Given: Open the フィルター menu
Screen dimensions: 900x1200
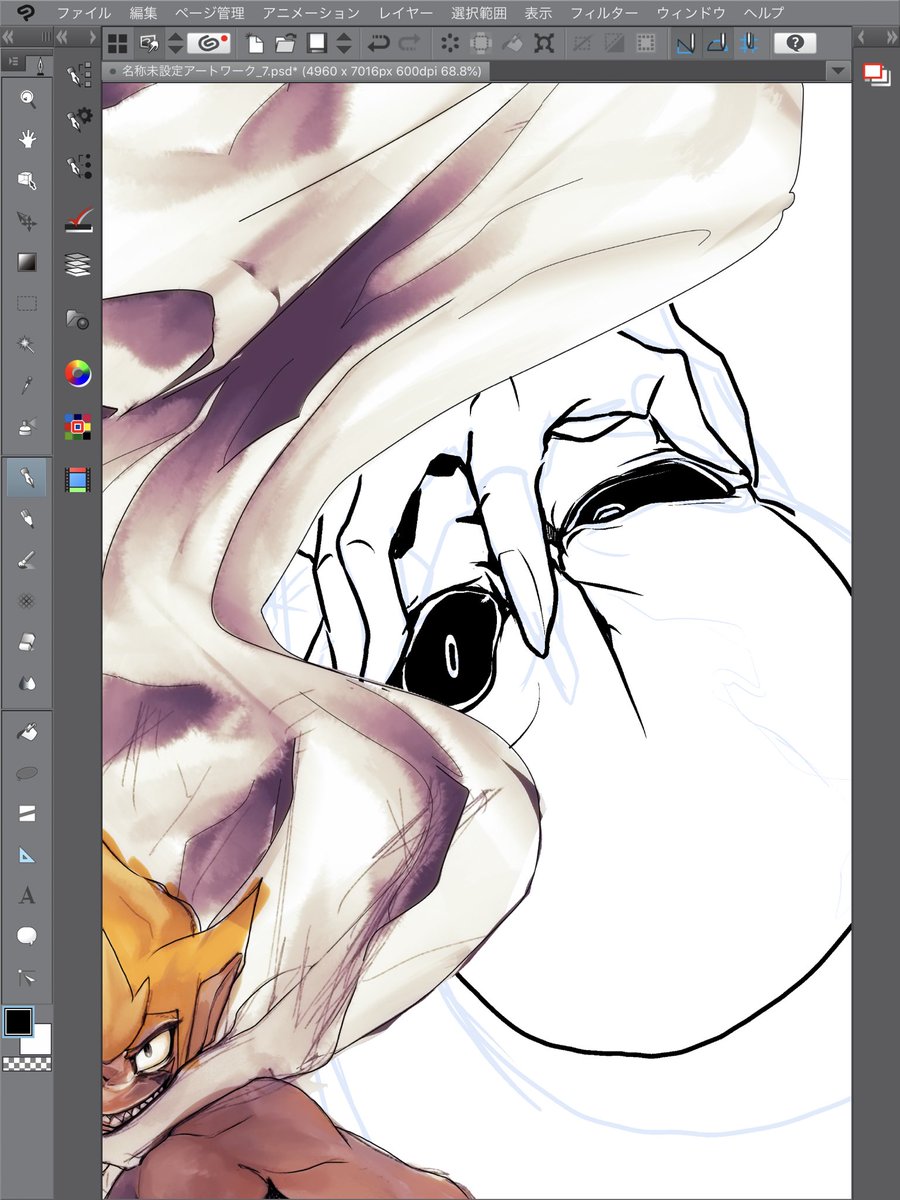Looking at the screenshot, I should pos(603,13).
